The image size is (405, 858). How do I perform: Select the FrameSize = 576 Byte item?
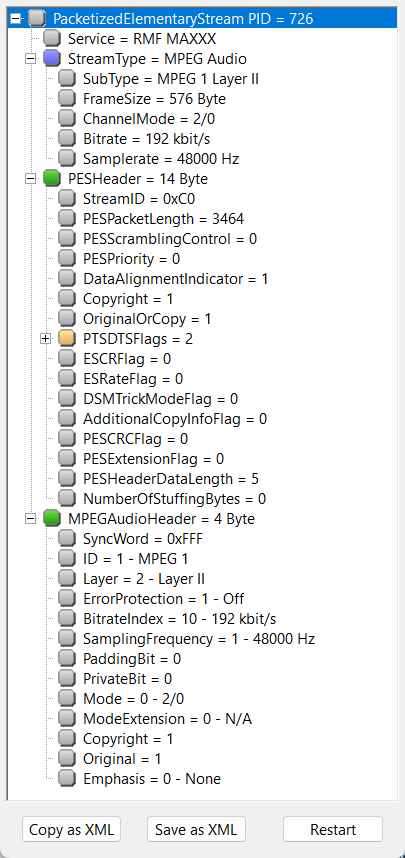coord(154,98)
